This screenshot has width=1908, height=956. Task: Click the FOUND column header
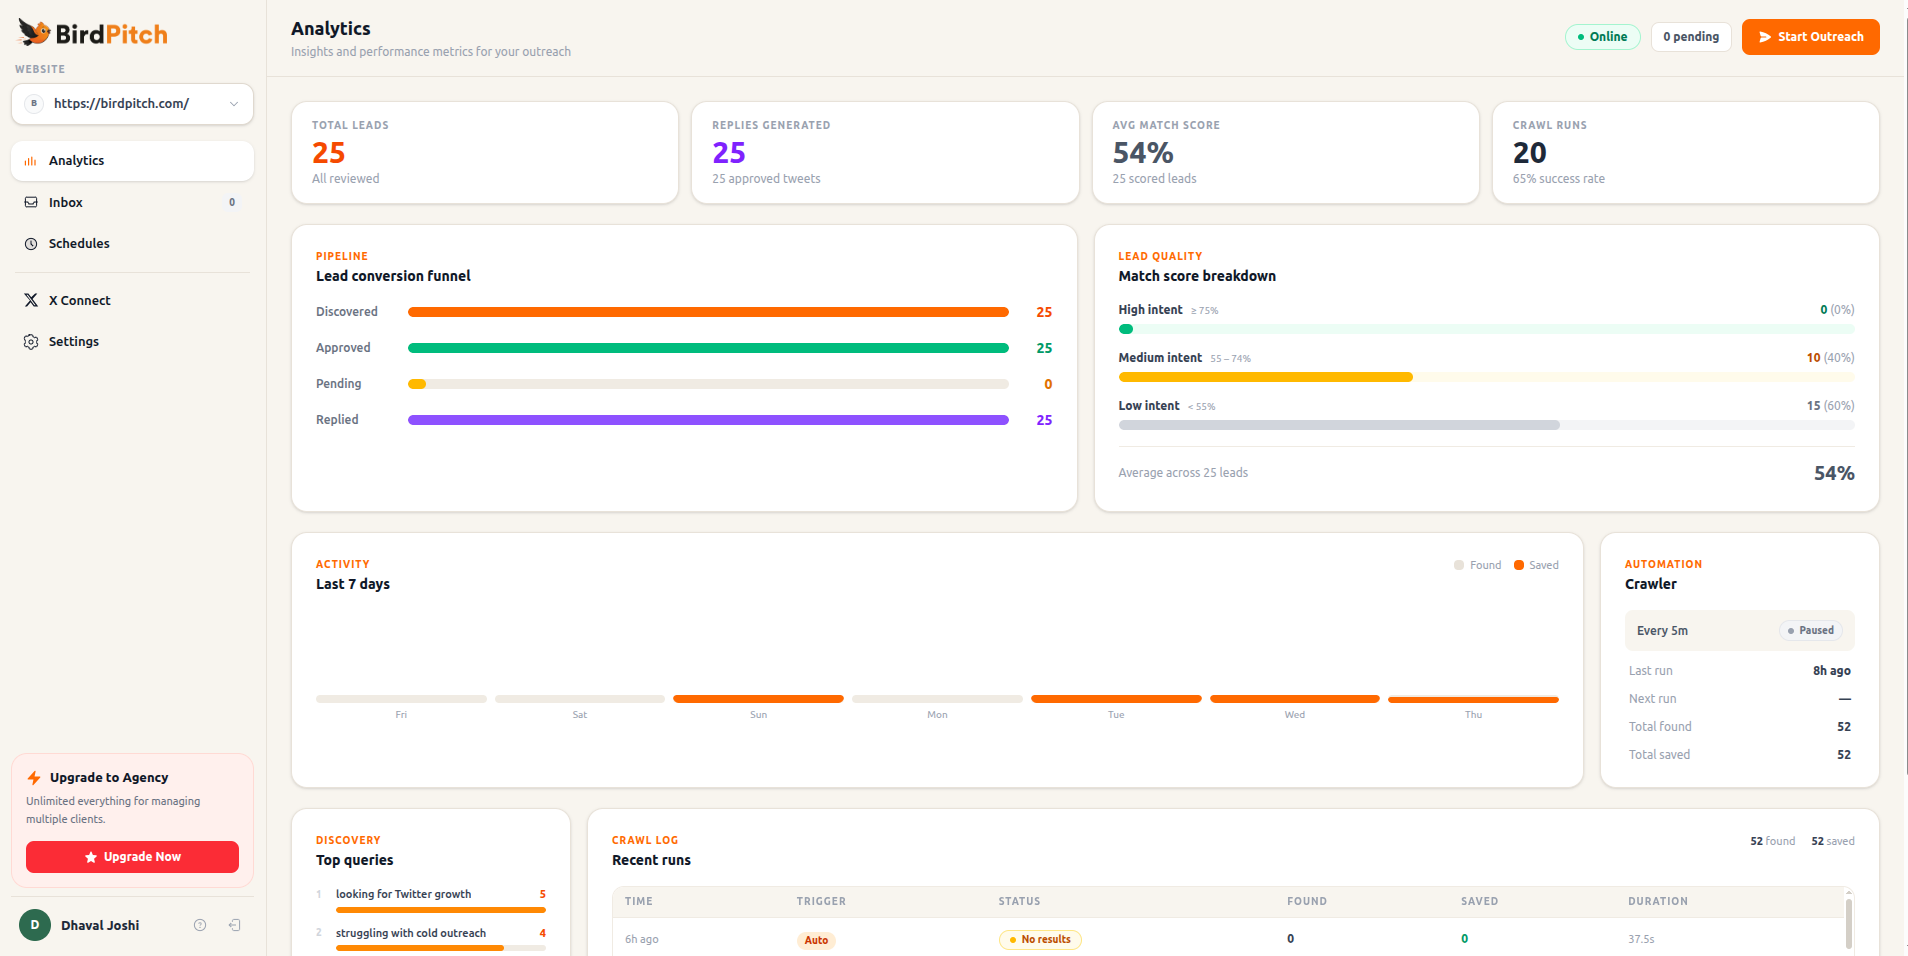pyautogui.click(x=1307, y=901)
